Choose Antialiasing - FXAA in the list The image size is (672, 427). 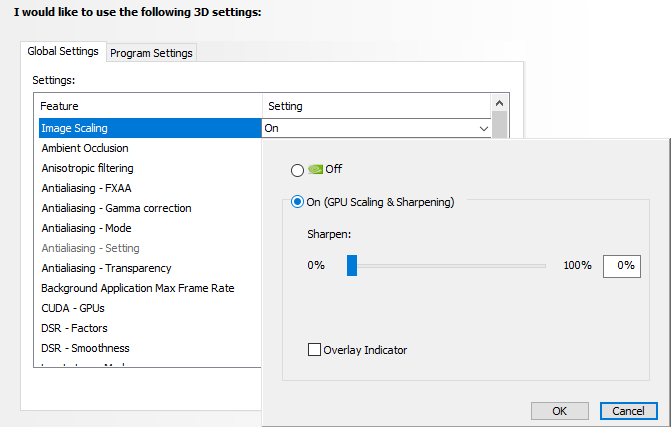click(88, 188)
